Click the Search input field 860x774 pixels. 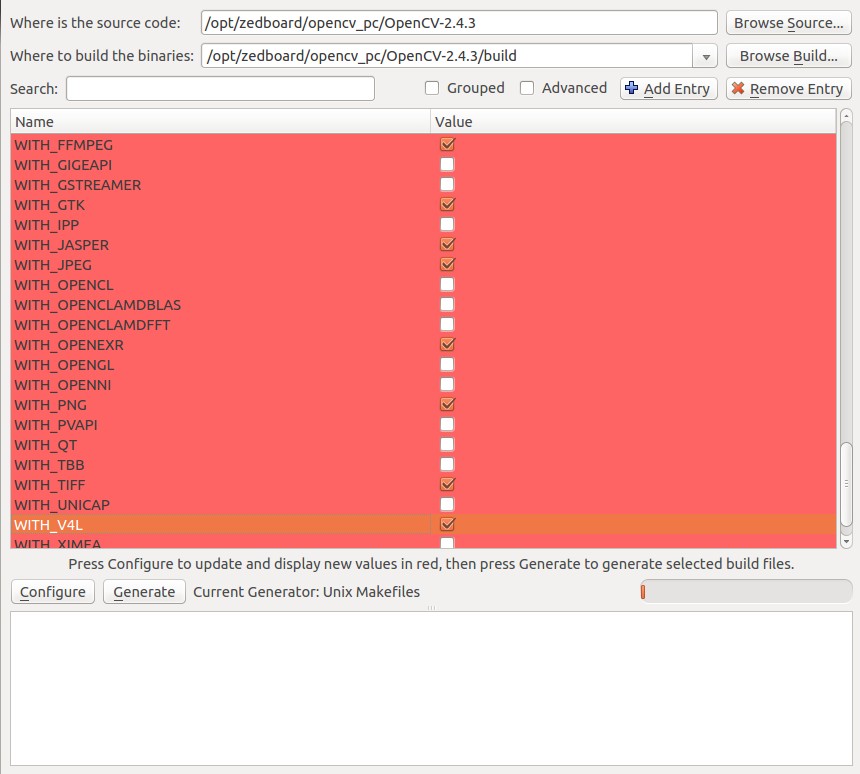pos(220,88)
